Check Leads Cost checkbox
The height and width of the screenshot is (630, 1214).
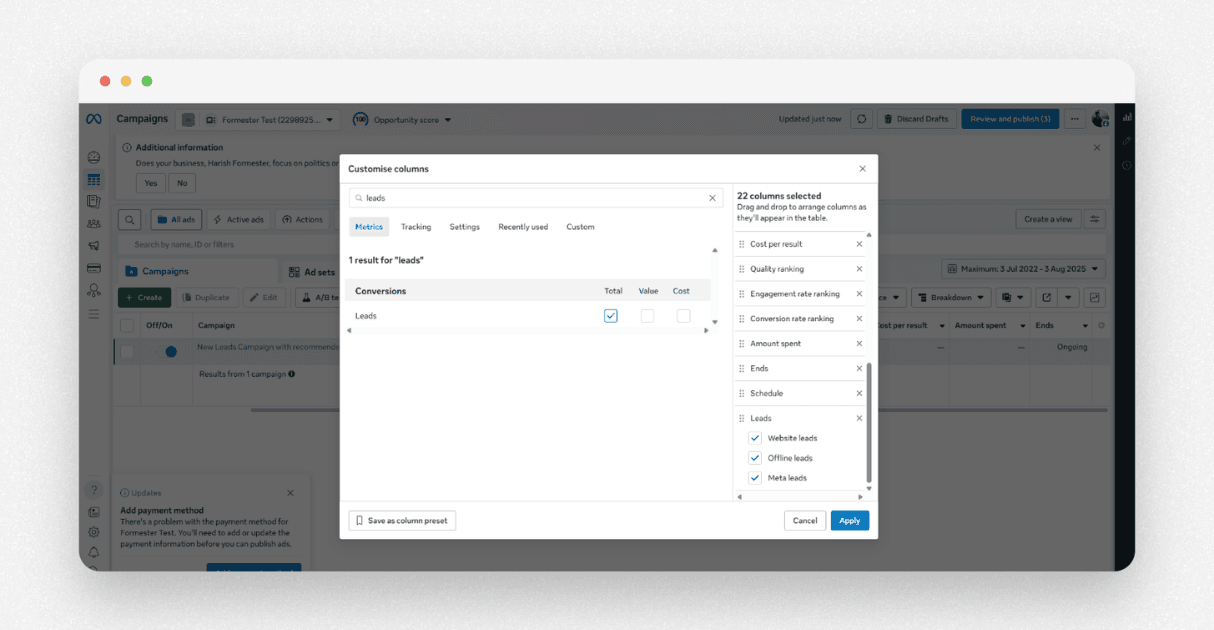click(683, 316)
